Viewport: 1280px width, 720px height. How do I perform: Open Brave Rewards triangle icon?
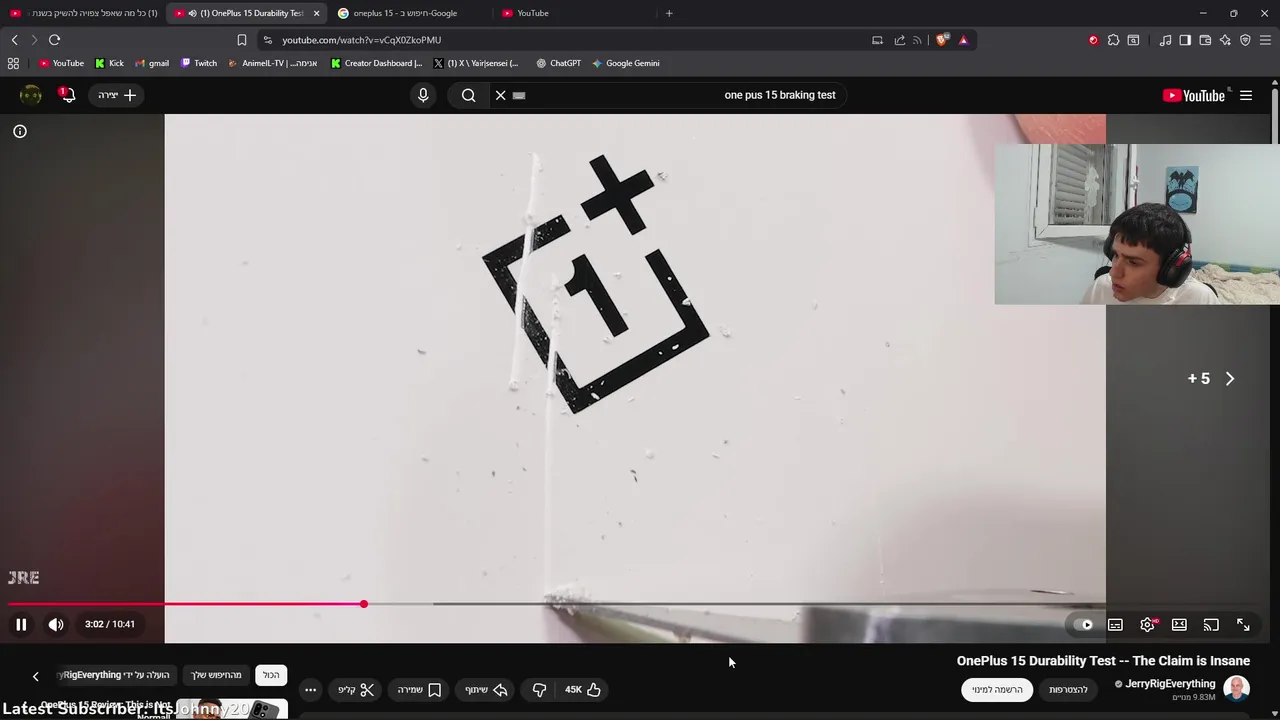click(963, 40)
